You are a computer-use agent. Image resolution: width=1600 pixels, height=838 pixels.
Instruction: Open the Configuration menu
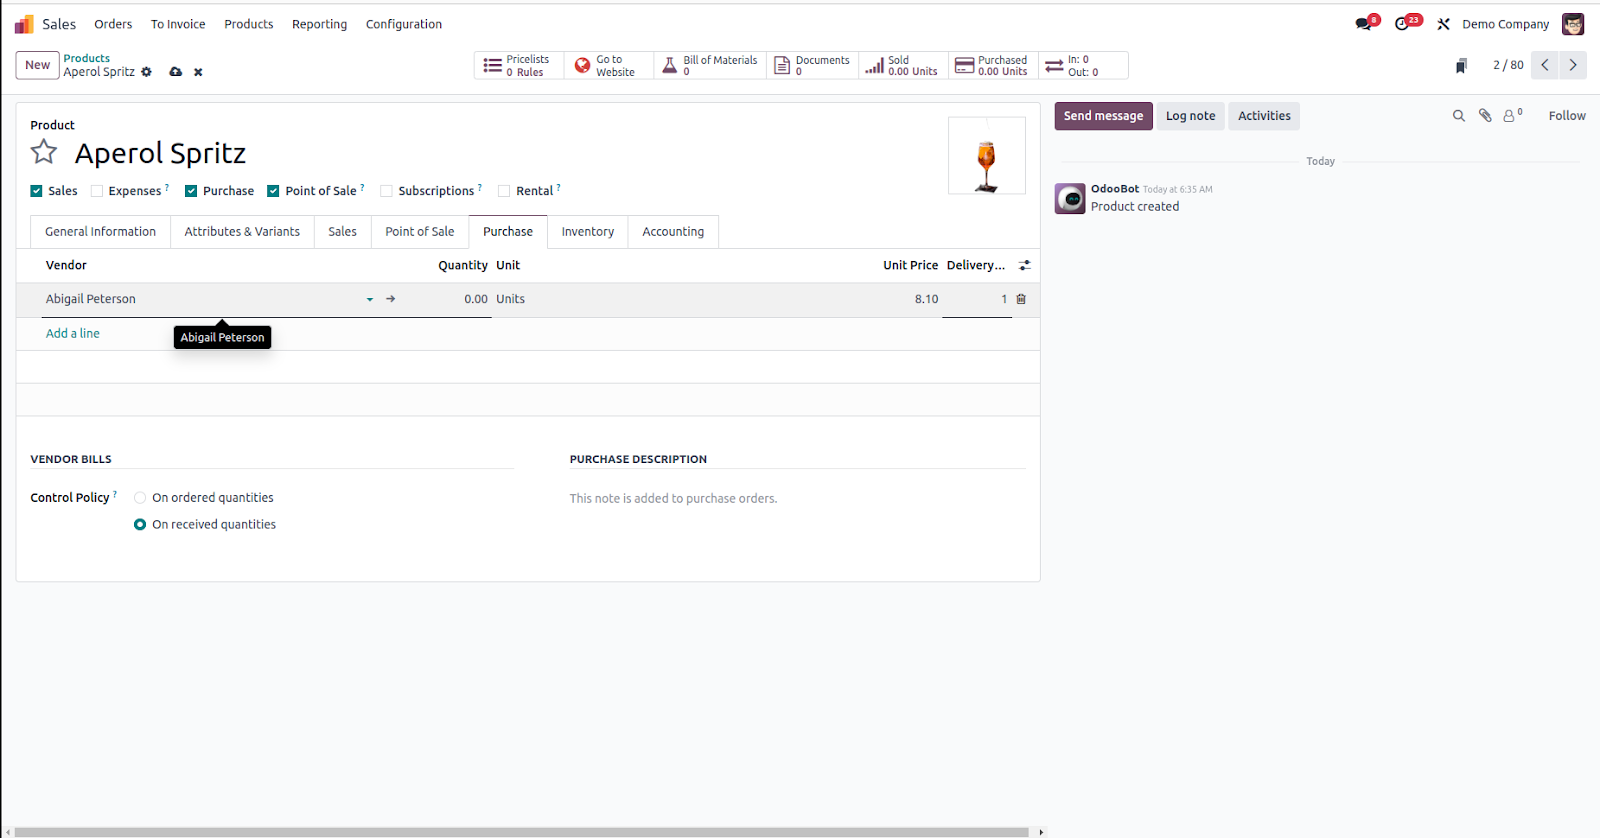coord(404,24)
